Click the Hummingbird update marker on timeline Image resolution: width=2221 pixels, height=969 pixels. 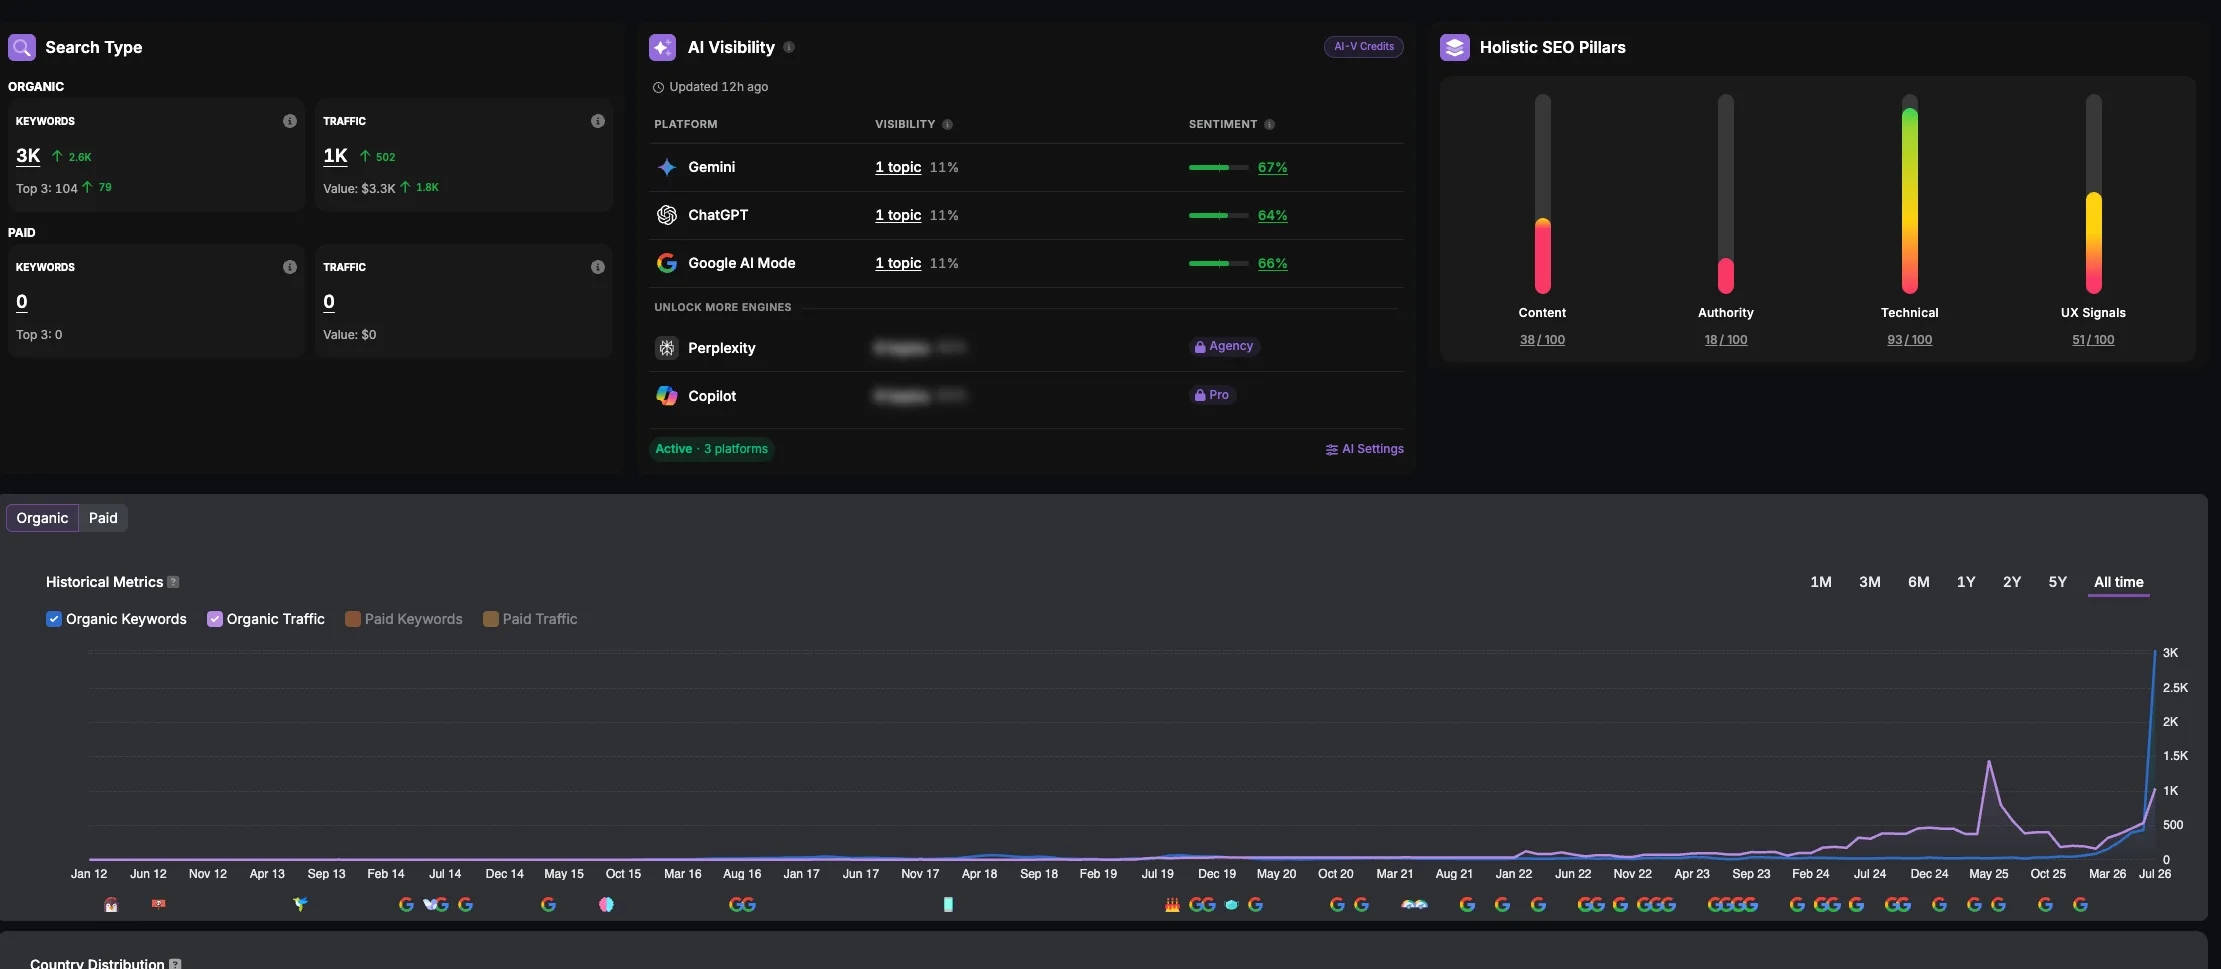point(300,904)
